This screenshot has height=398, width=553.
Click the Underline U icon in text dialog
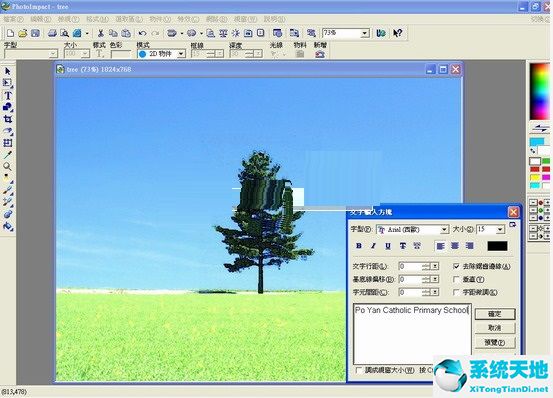pos(388,246)
